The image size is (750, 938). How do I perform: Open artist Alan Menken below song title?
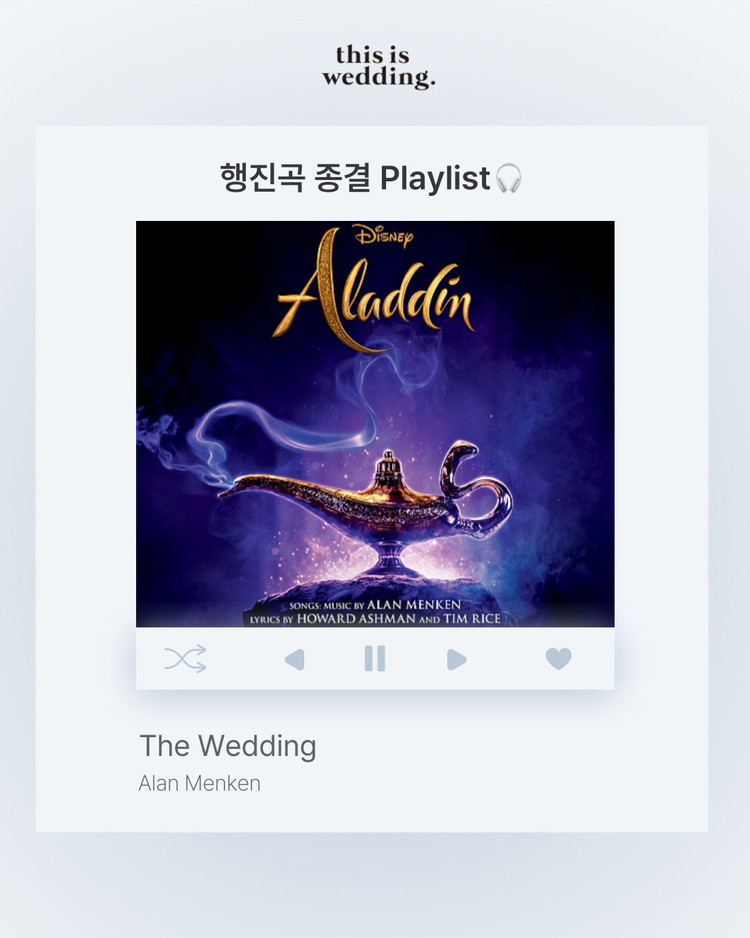(200, 783)
